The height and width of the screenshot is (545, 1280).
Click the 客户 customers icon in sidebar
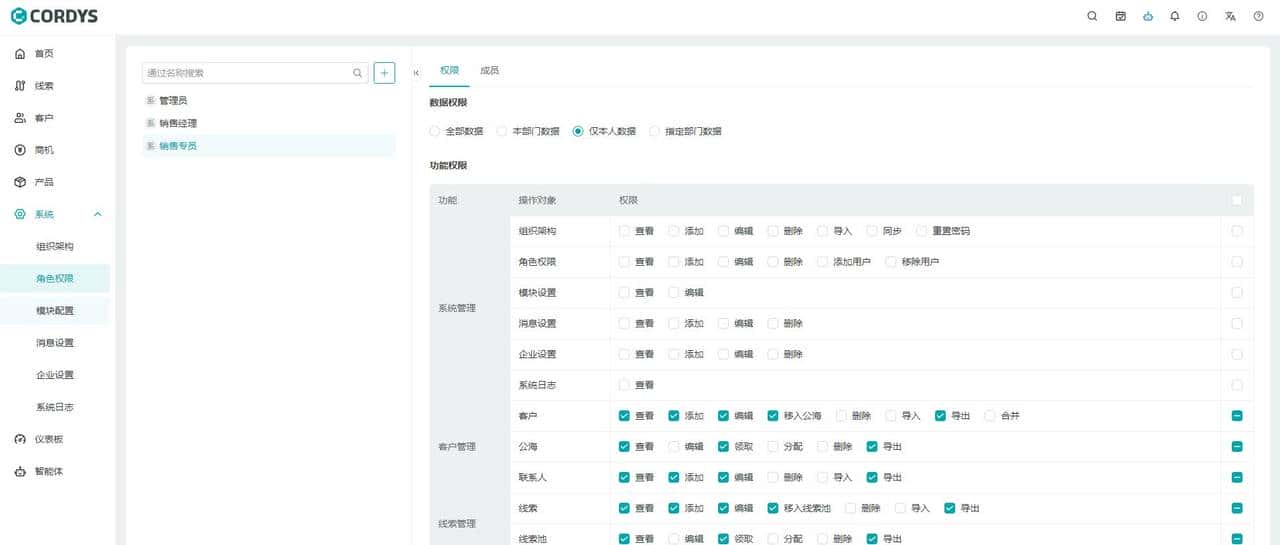20,118
